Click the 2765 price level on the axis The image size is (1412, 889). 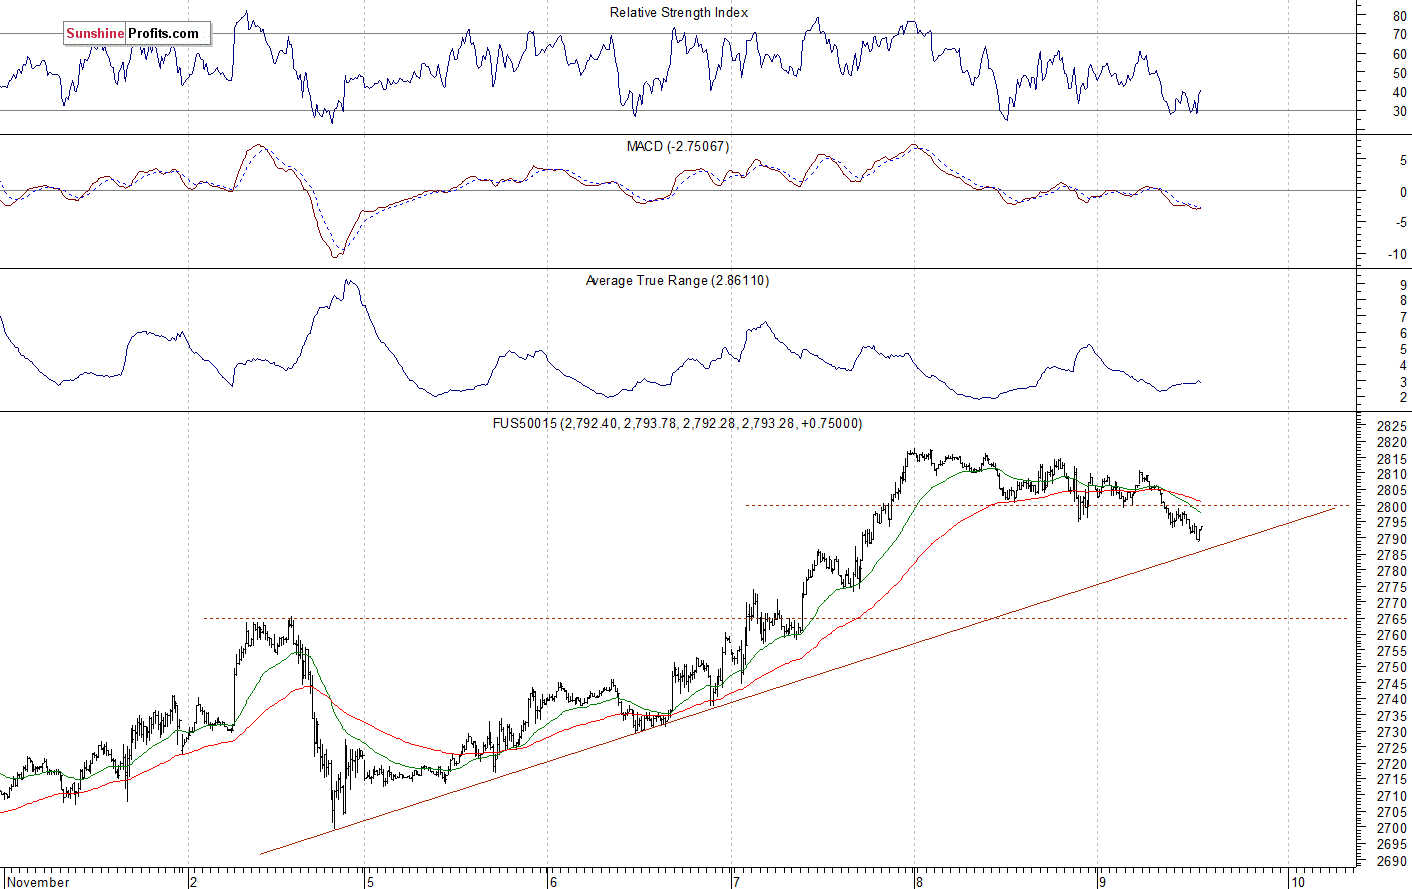1392,619
